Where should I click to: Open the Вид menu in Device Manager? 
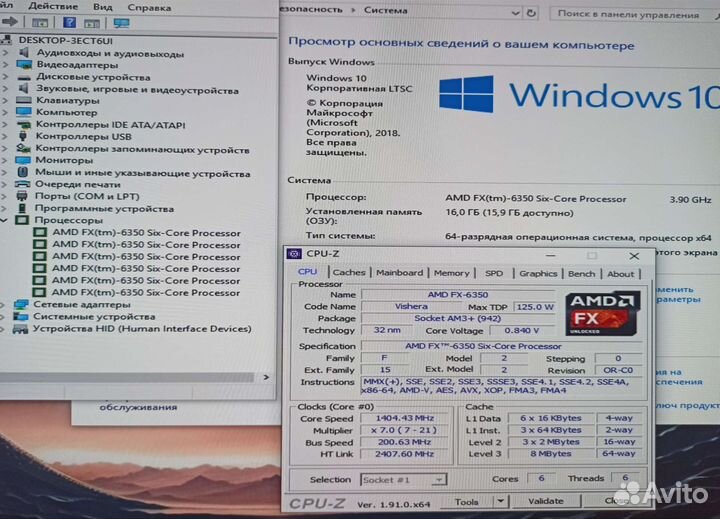point(102,7)
